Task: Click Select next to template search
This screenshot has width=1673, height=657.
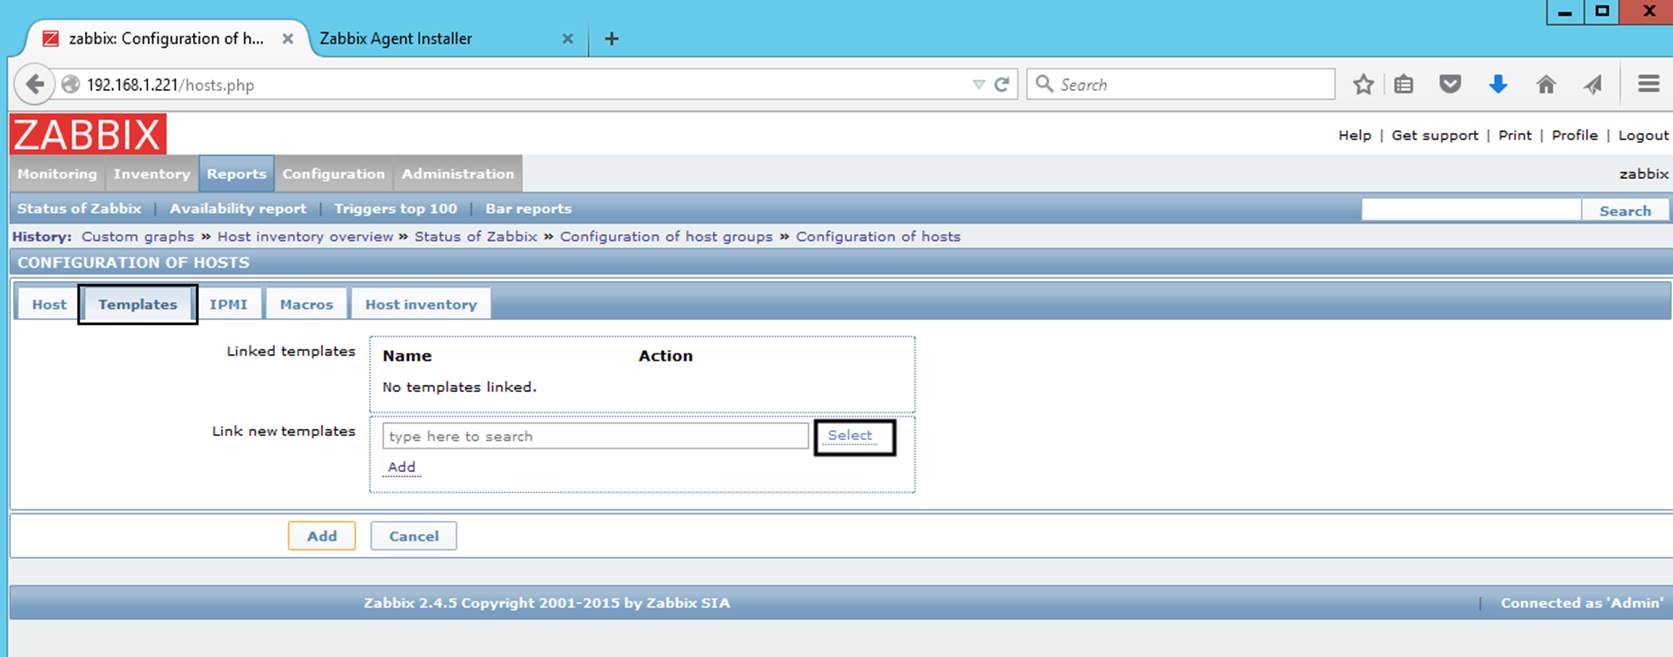Action: (850, 435)
